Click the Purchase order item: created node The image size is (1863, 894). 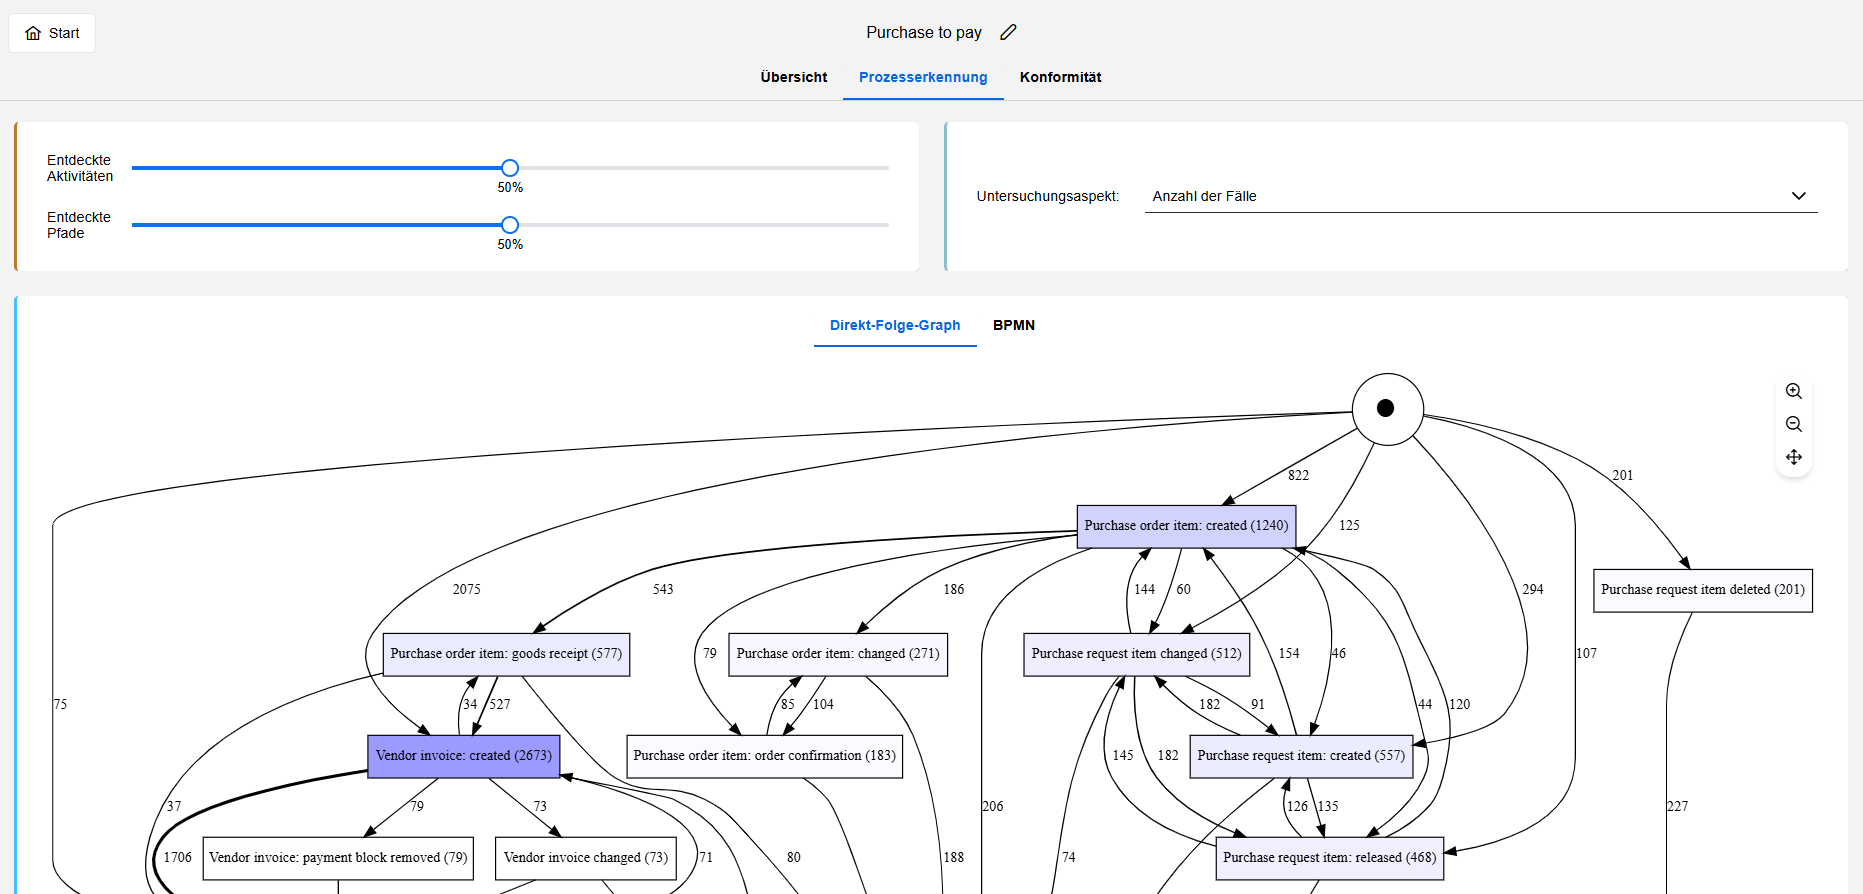(x=1186, y=526)
